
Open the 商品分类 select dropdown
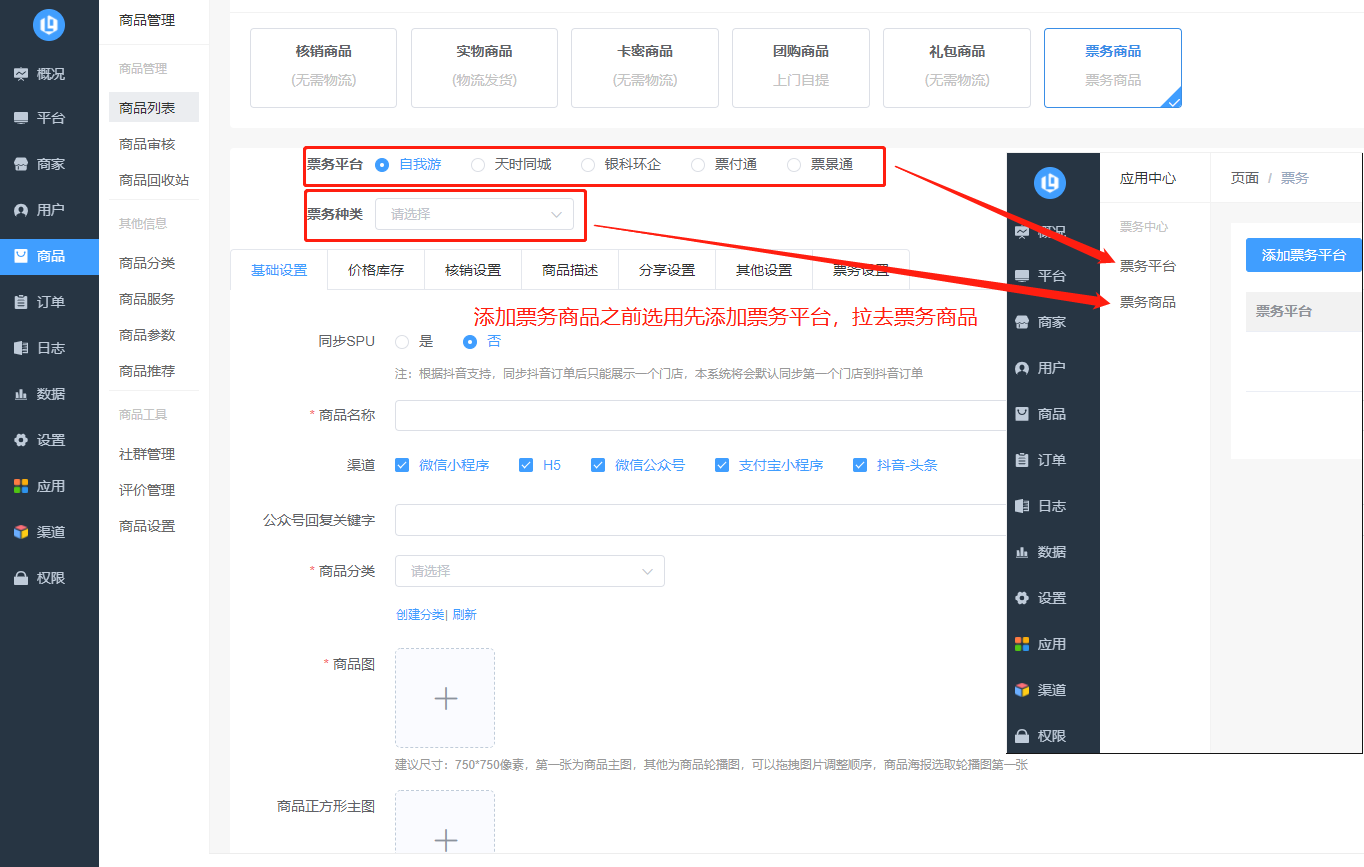click(x=529, y=571)
